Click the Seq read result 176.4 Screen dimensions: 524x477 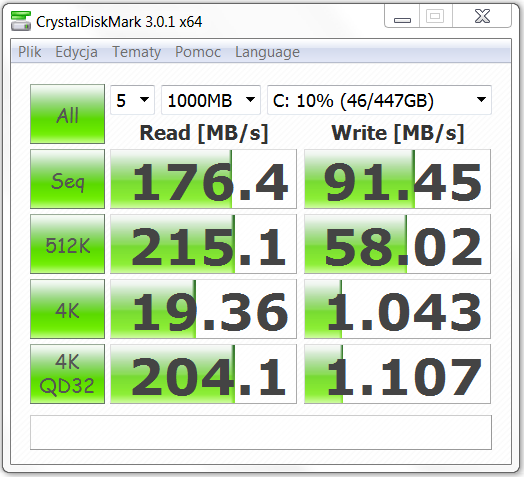coord(203,179)
